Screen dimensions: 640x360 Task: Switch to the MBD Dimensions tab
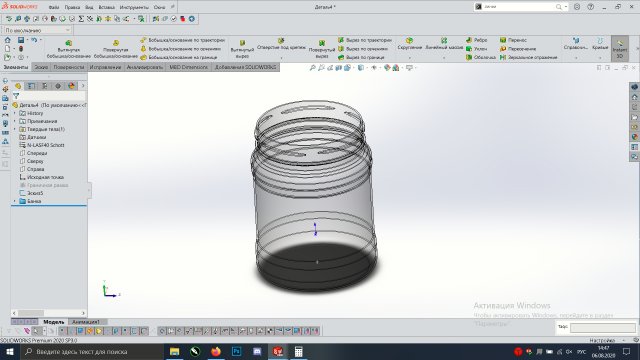[188, 67]
